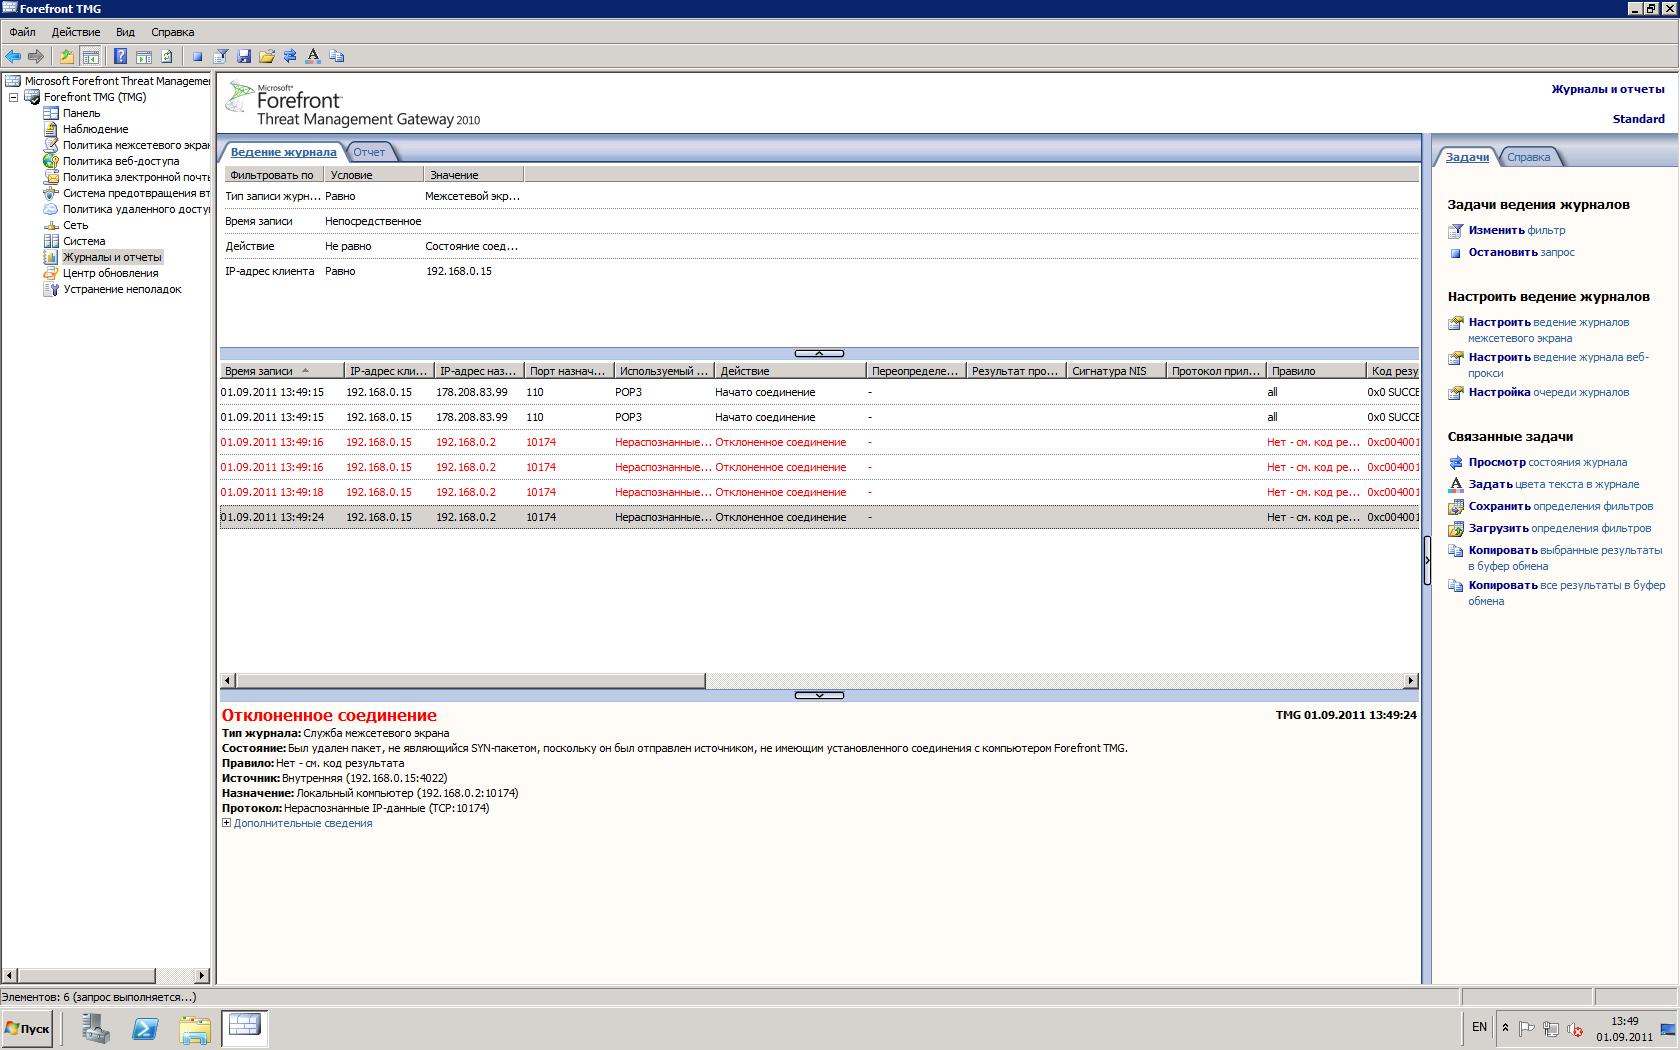The width and height of the screenshot is (1680, 1050).
Task: Select Наблюдение in the console tree
Action: coord(95,129)
